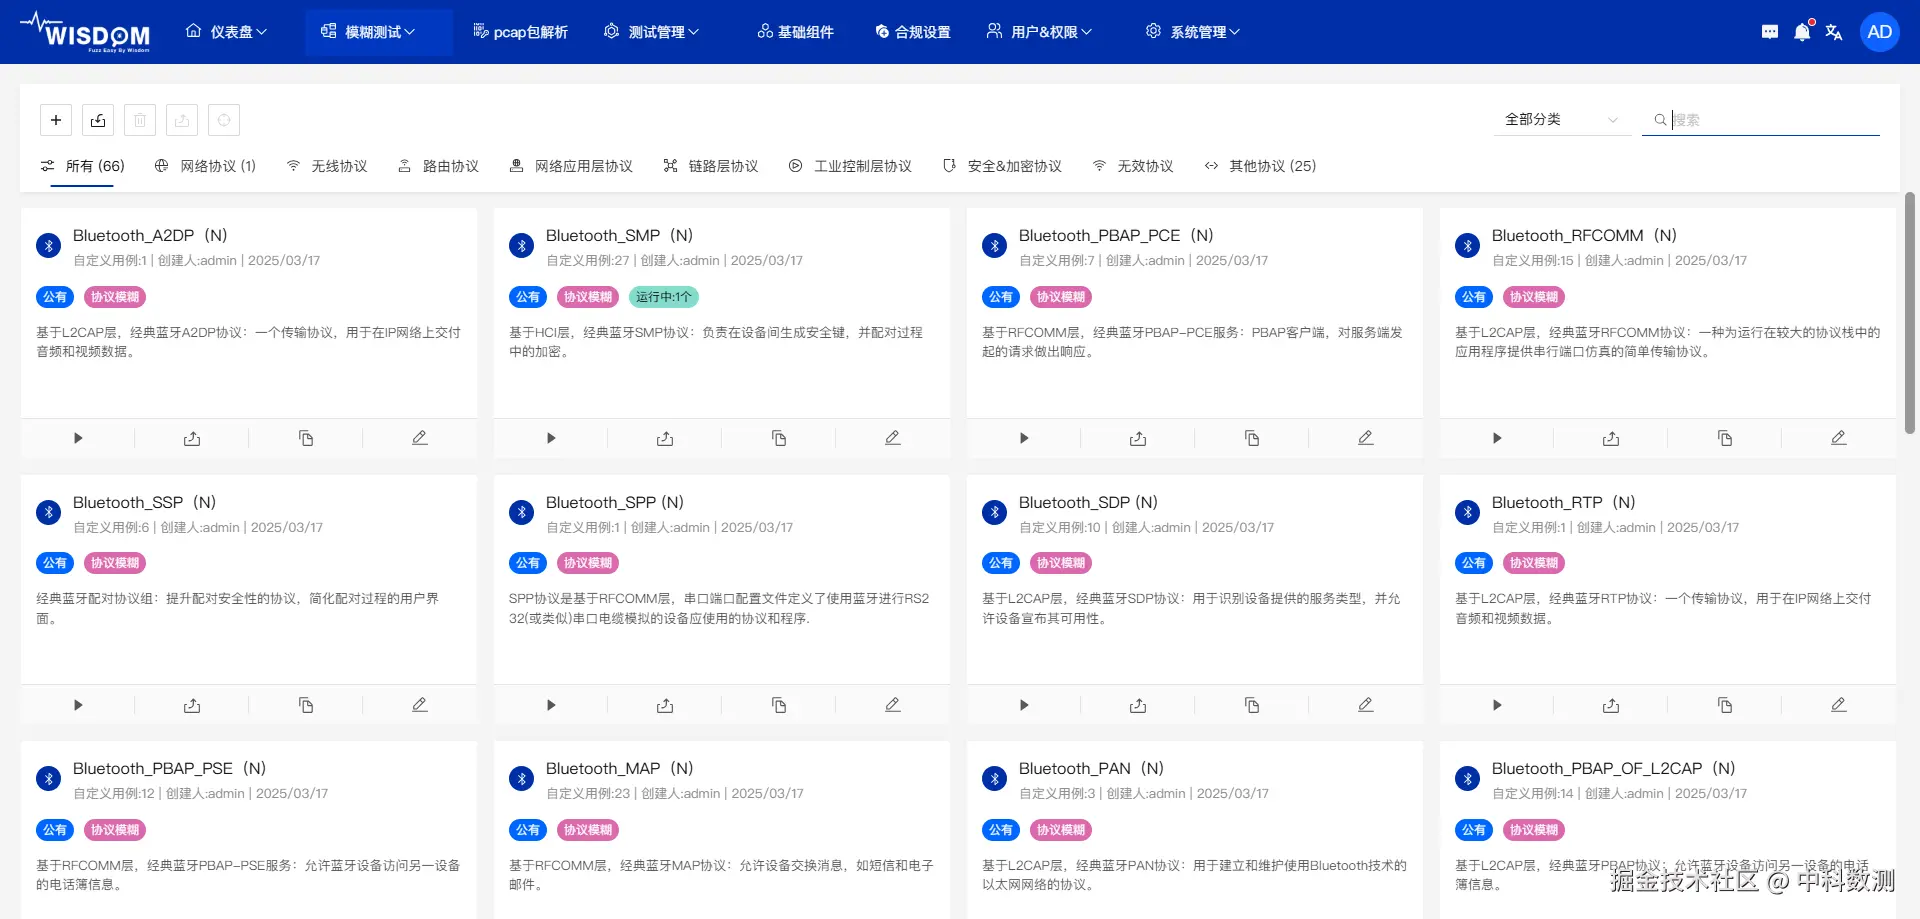Run the Bluetooth_A2DP protocol test

[78, 438]
